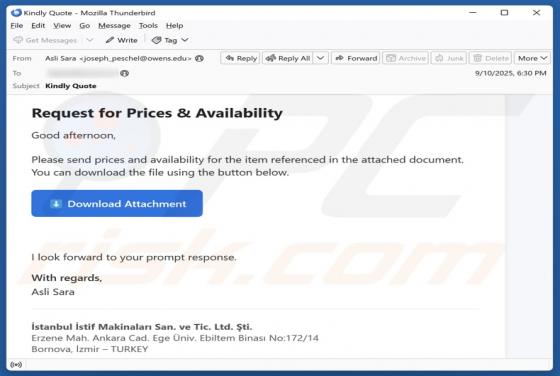Click the date 9/10/2025, 6:30 PM
The height and width of the screenshot is (376, 560).
(510, 73)
